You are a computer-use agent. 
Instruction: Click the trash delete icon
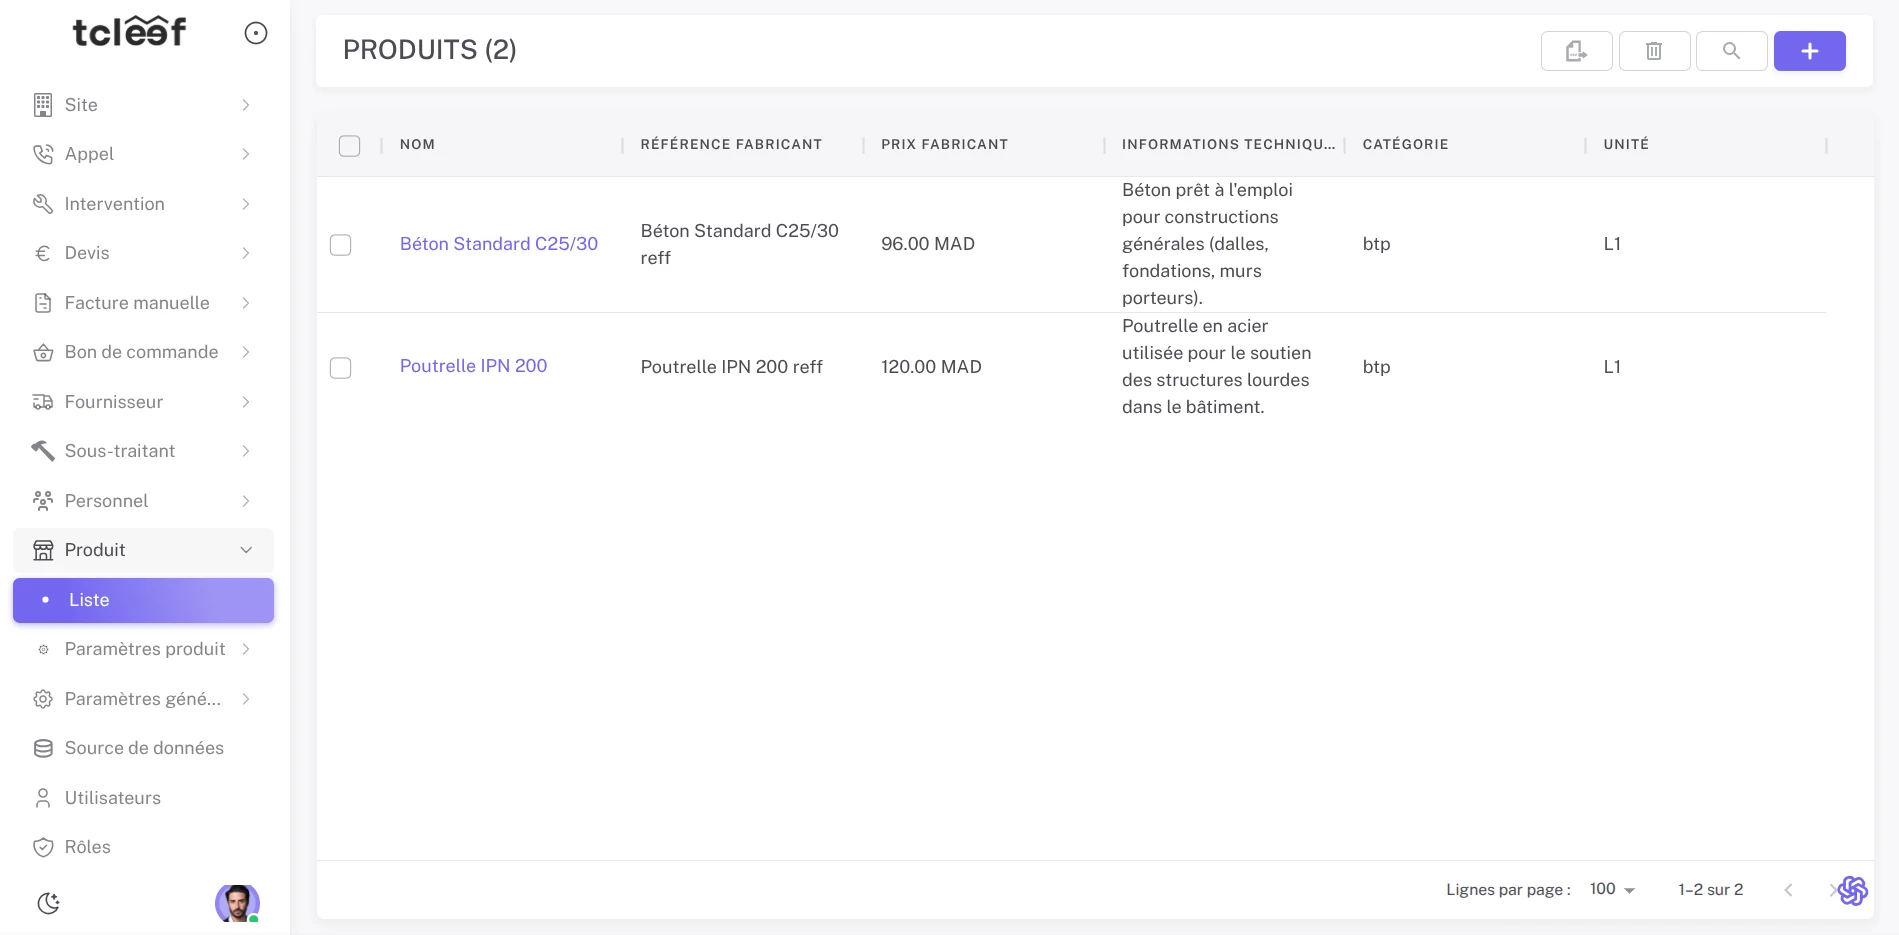(x=1654, y=51)
